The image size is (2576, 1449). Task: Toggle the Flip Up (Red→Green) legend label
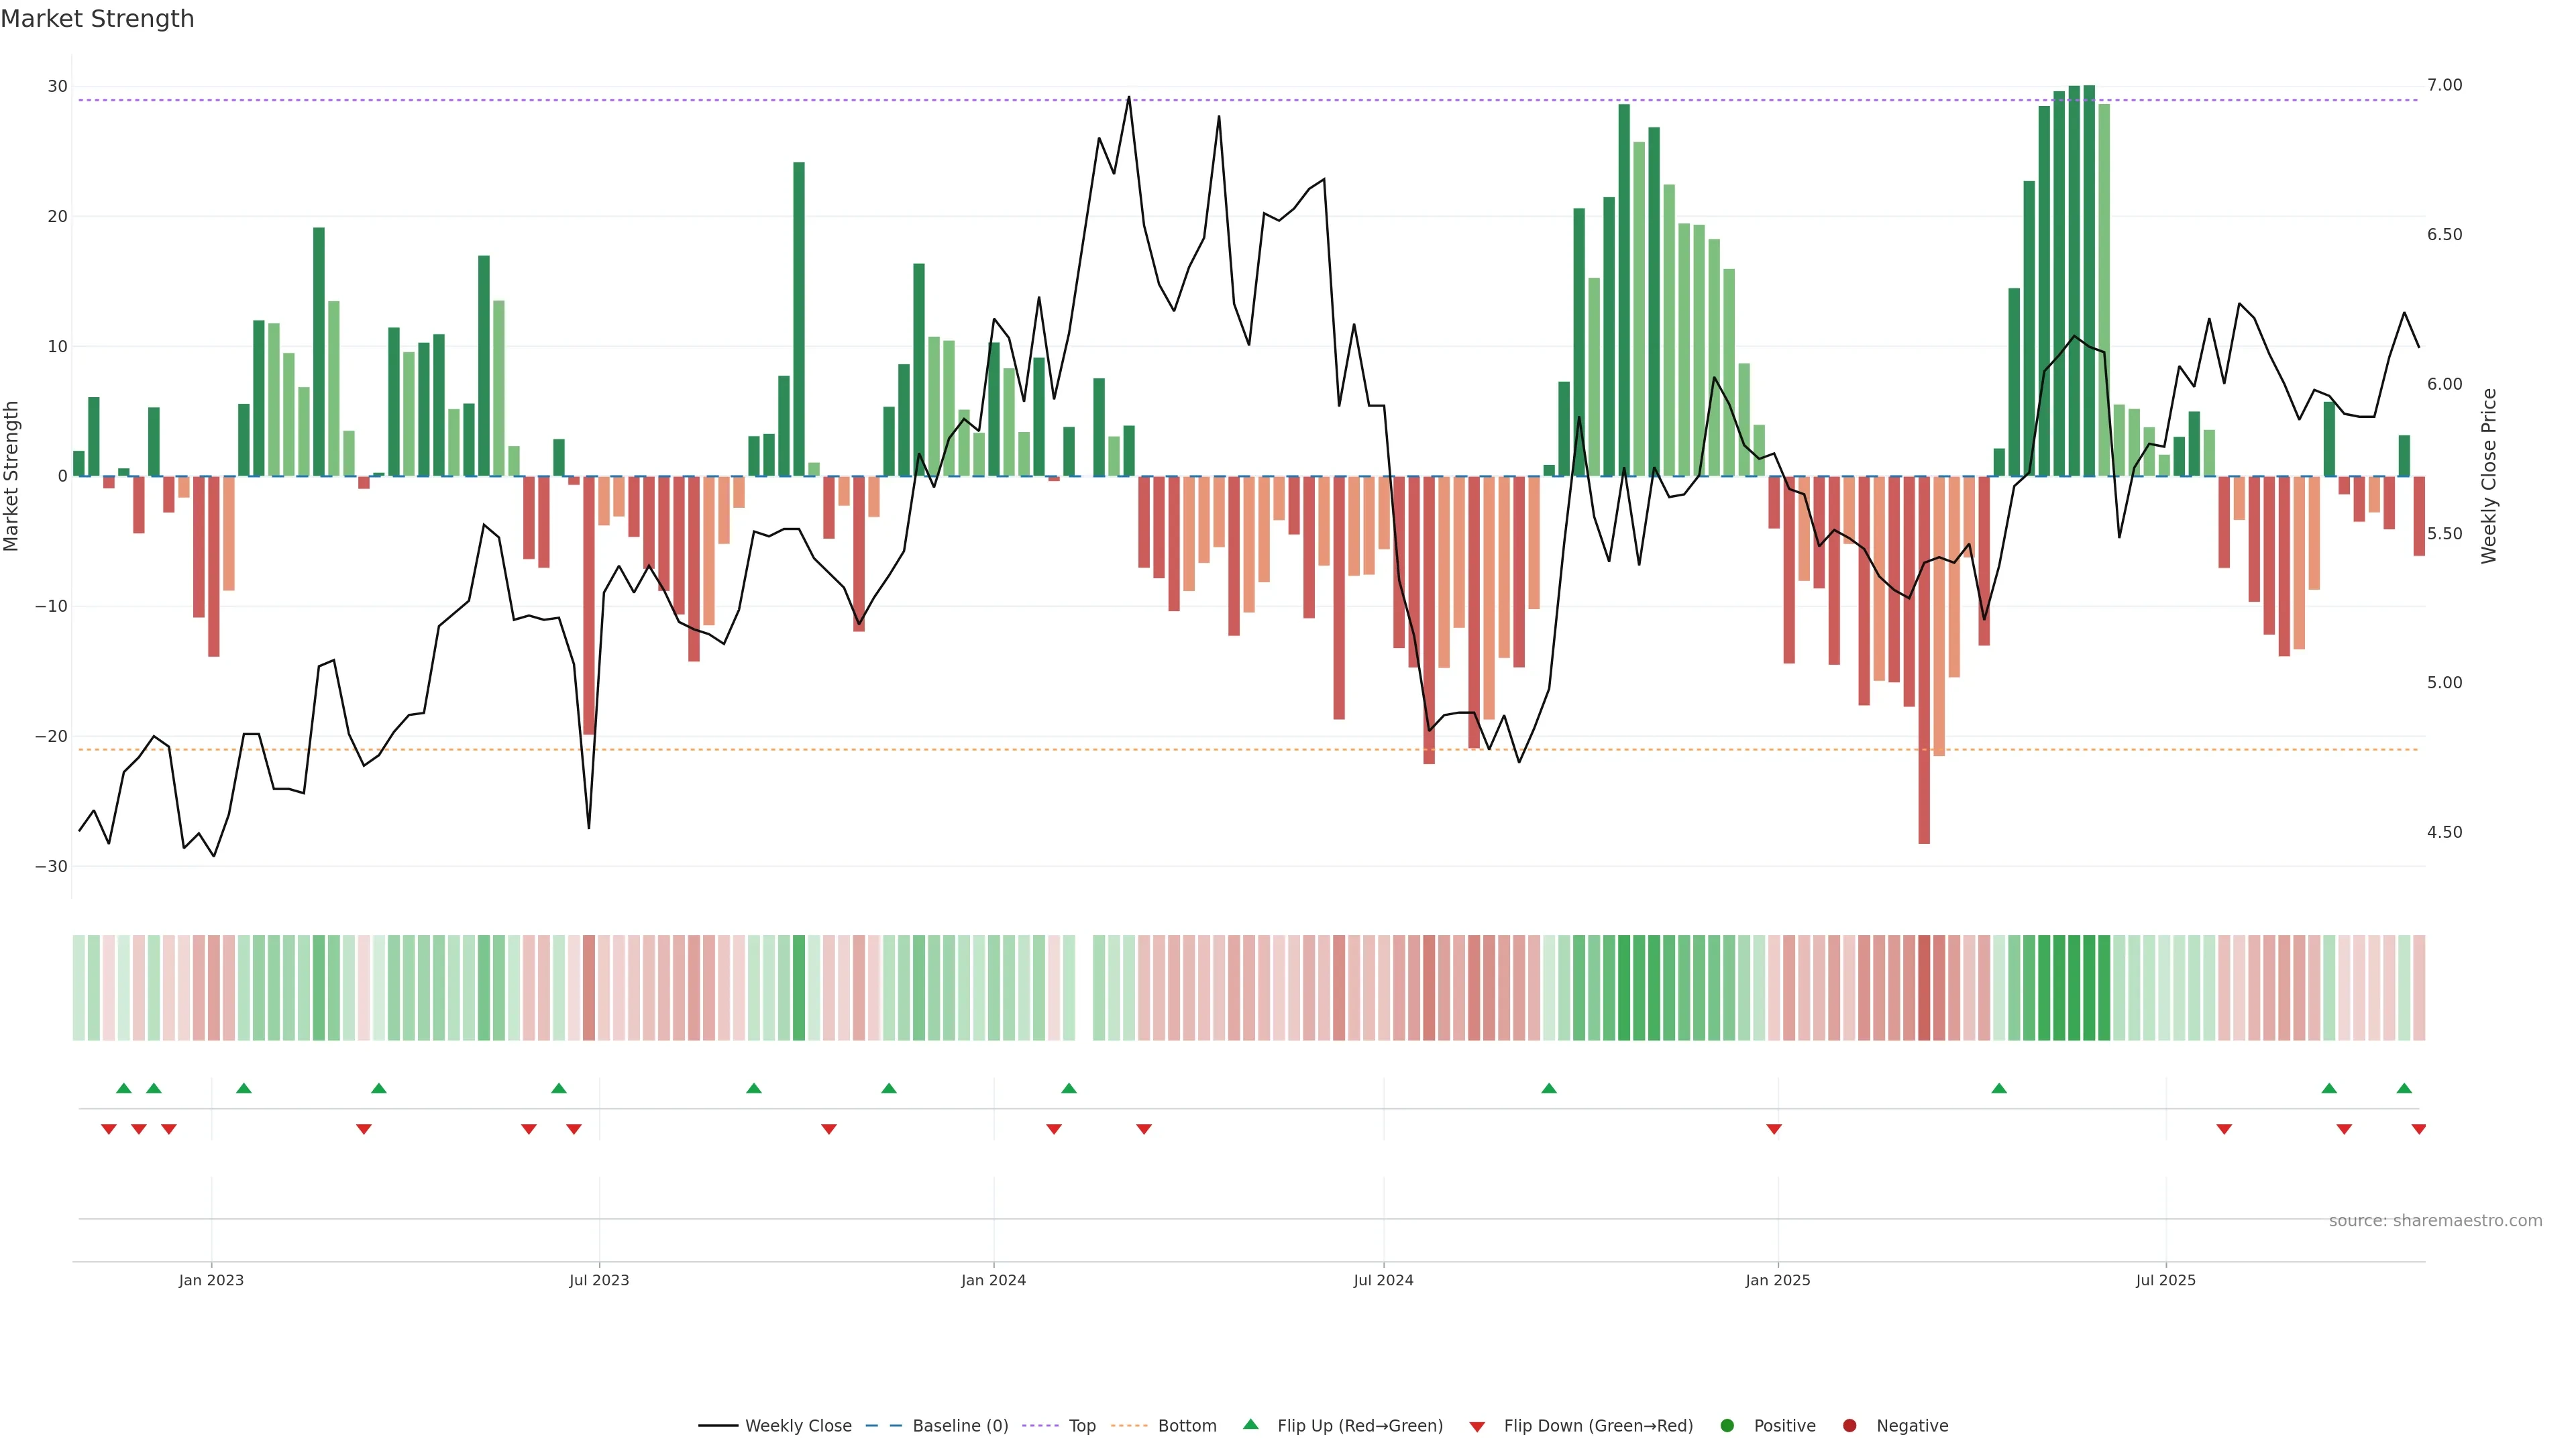(x=1360, y=1426)
